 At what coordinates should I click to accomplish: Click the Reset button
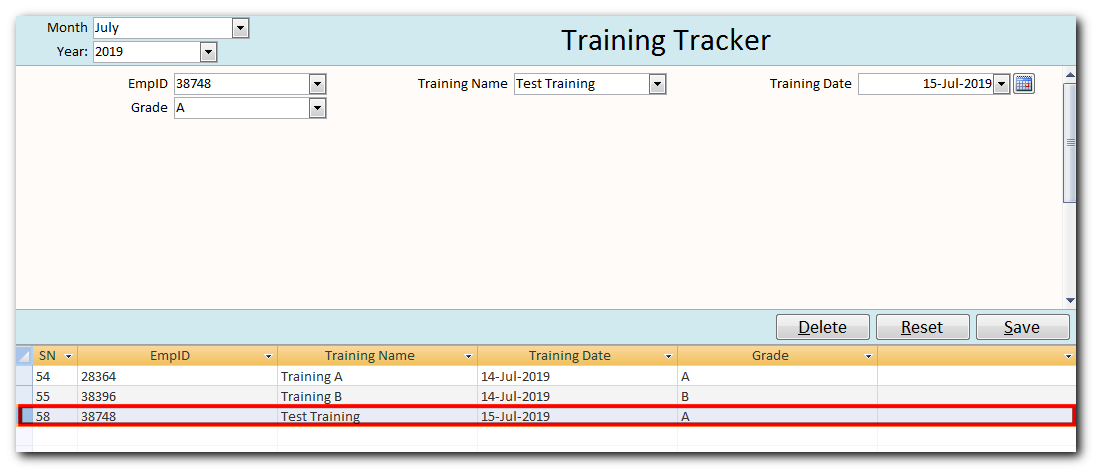pos(922,328)
